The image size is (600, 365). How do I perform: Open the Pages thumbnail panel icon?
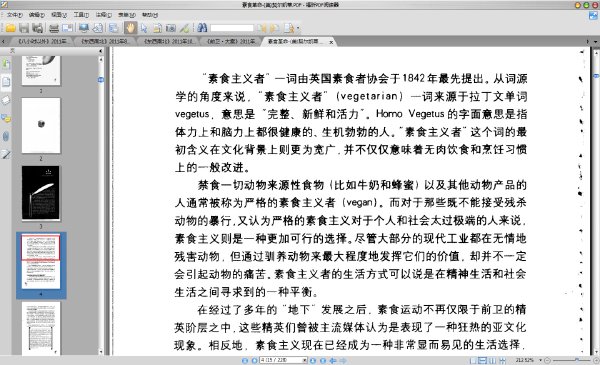6,81
